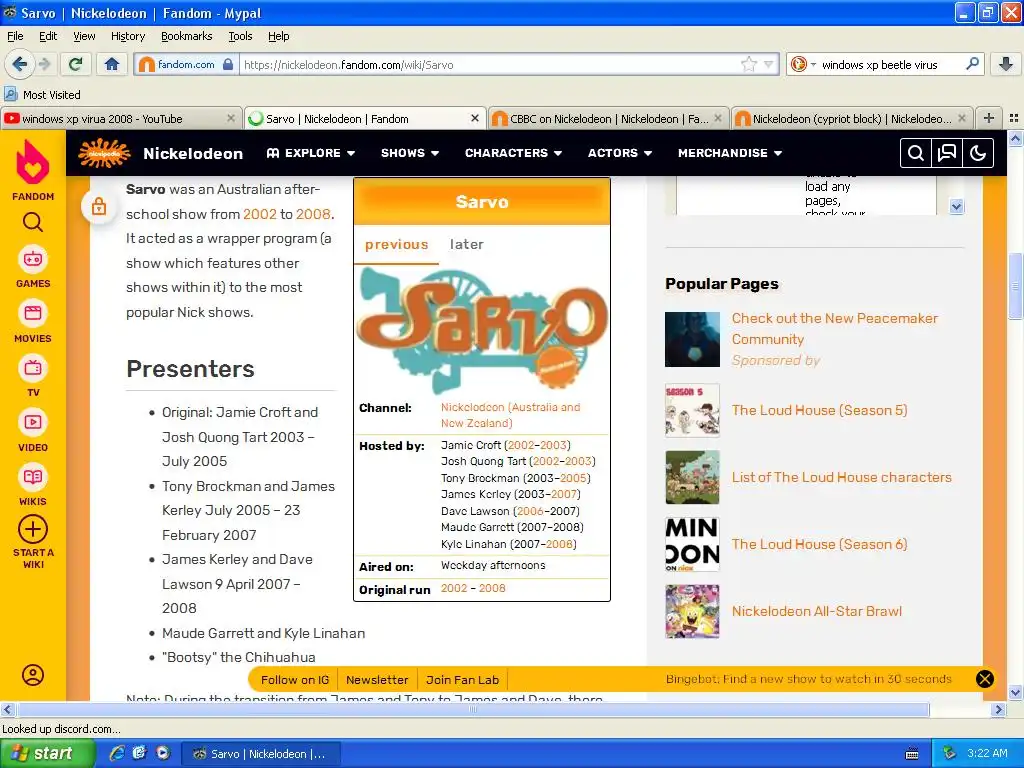Click the Join Fan Lab link
Image resolution: width=1024 pixels, height=768 pixels.
click(462, 679)
